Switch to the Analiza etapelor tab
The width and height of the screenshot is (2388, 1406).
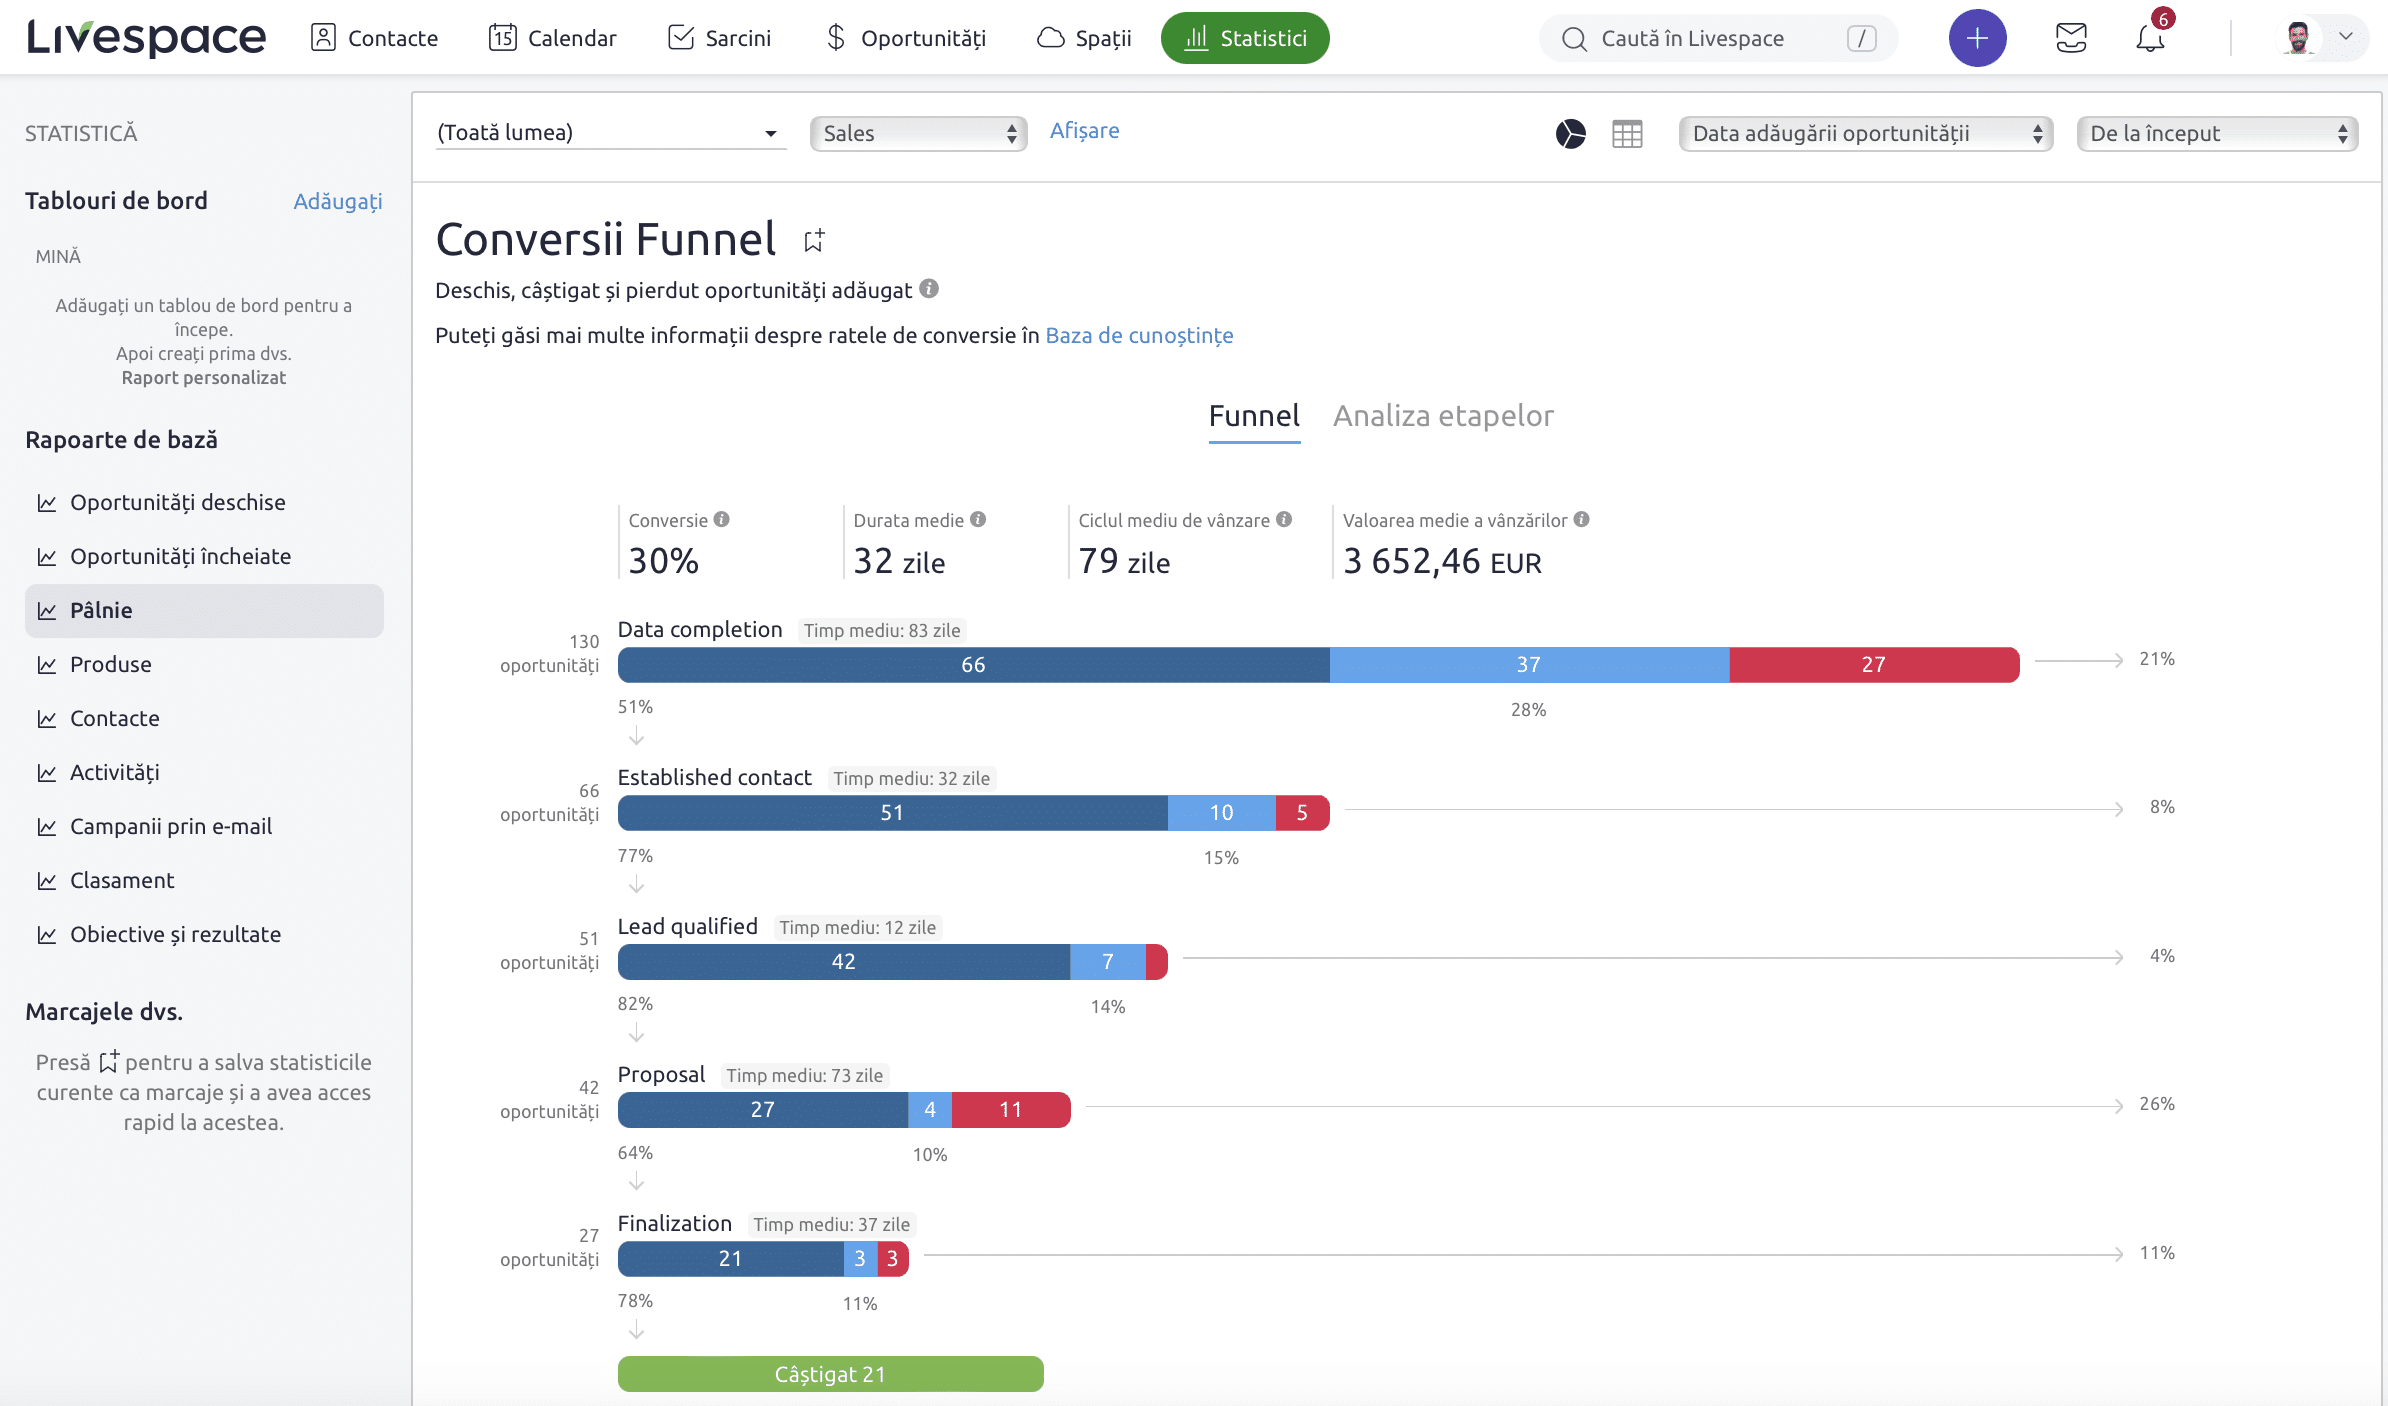[x=1443, y=416]
